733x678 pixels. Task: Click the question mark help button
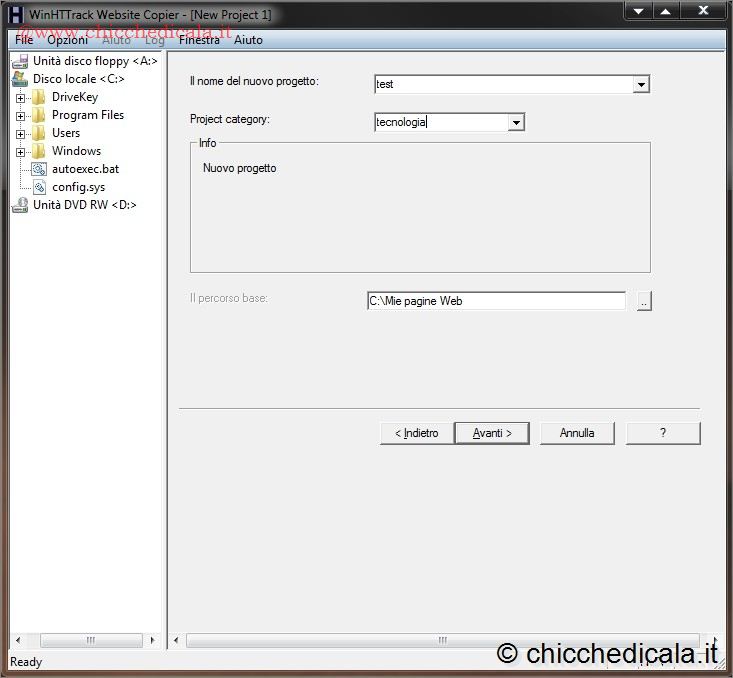(x=663, y=433)
